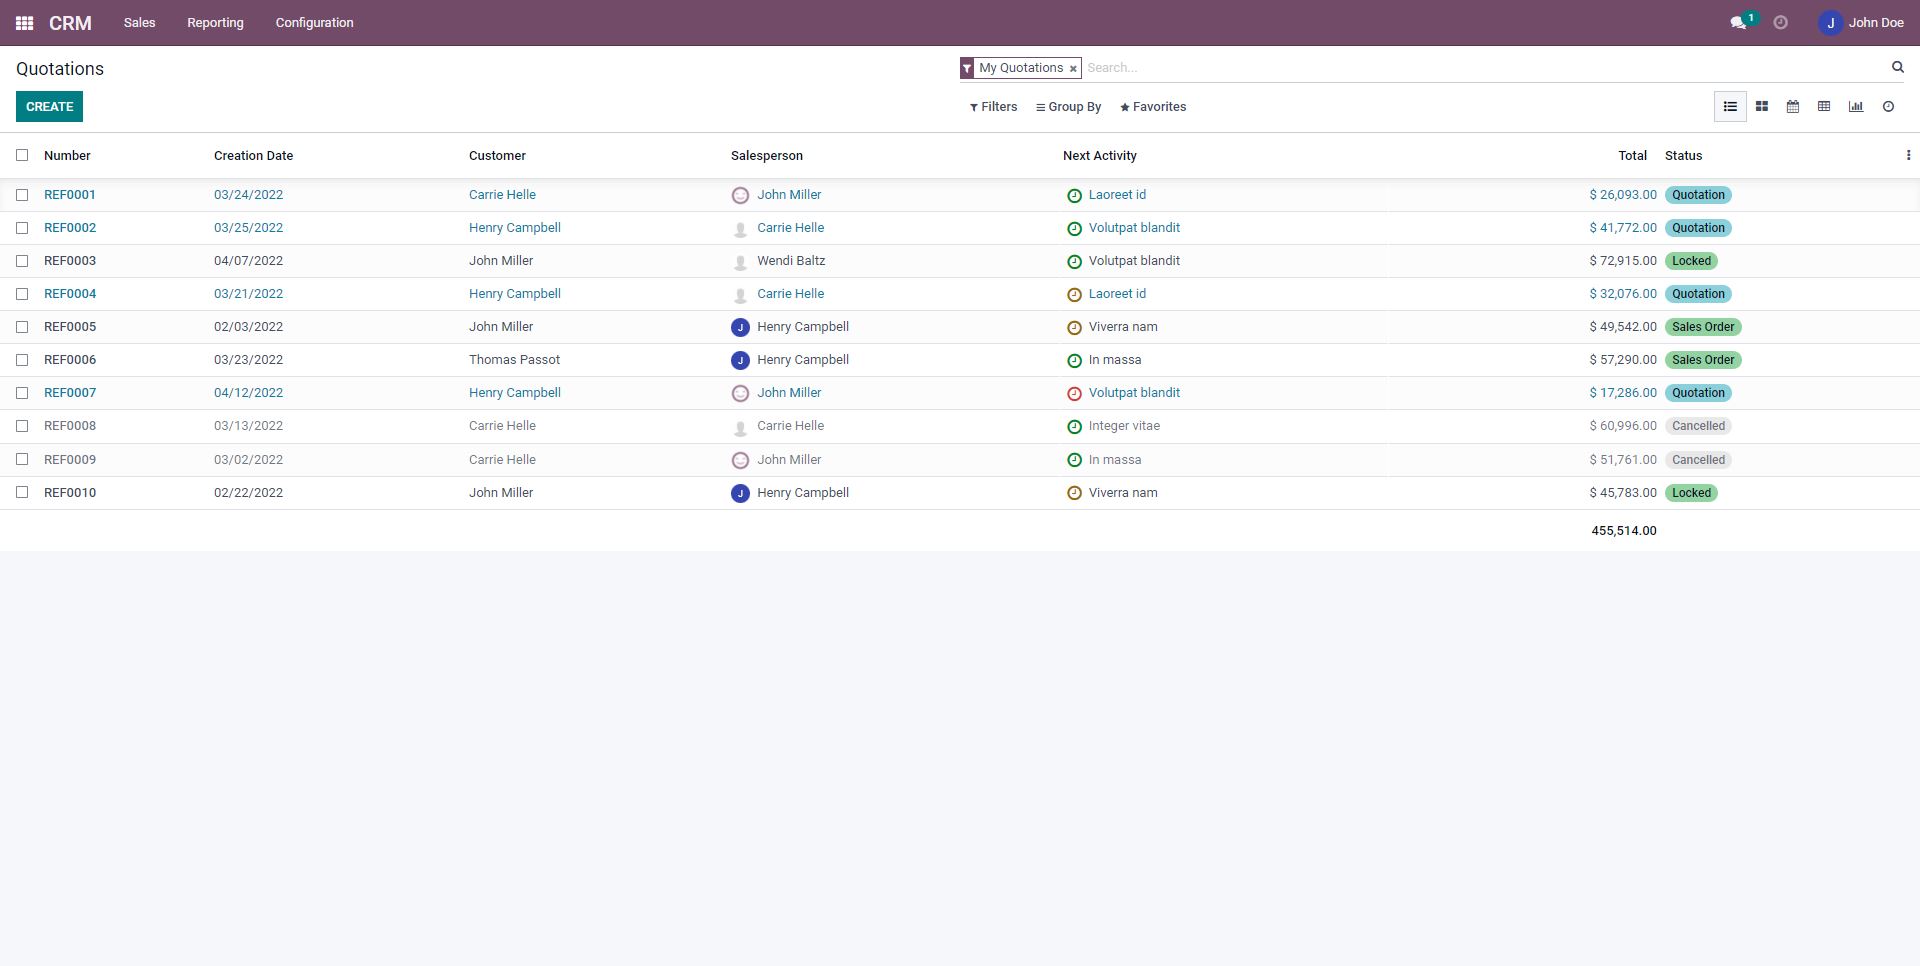Screen dimensions: 1920x966
Task: Expand the Filters dropdown
Action: 993,107
